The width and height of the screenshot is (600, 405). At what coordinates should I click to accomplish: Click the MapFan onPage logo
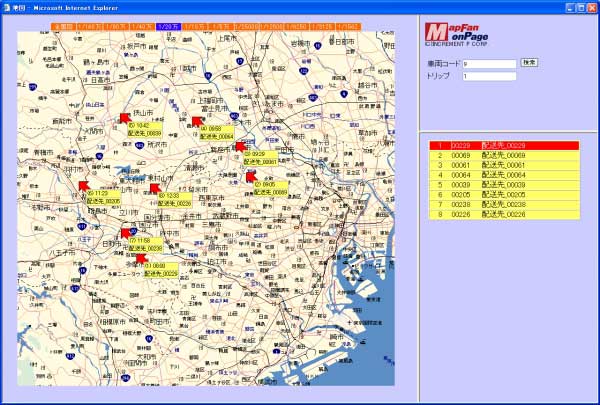point(457,34)
